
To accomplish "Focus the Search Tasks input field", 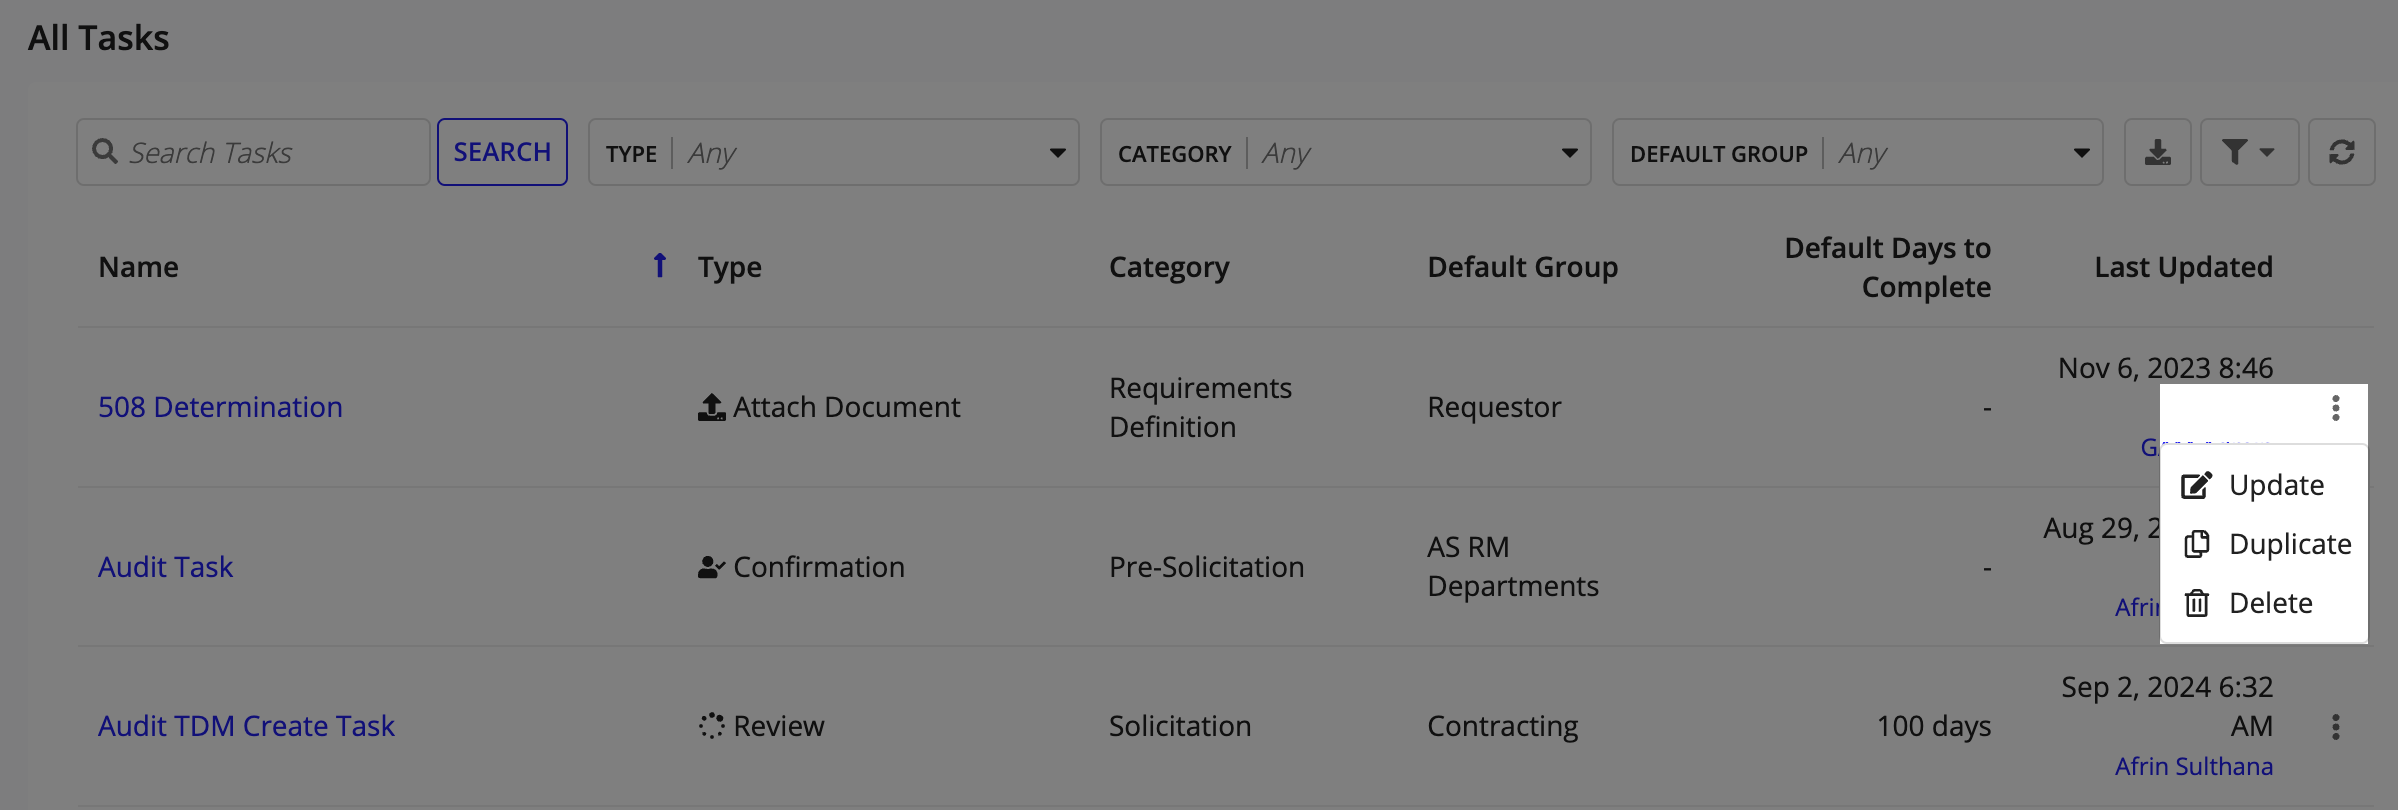I will pos(253,152).
